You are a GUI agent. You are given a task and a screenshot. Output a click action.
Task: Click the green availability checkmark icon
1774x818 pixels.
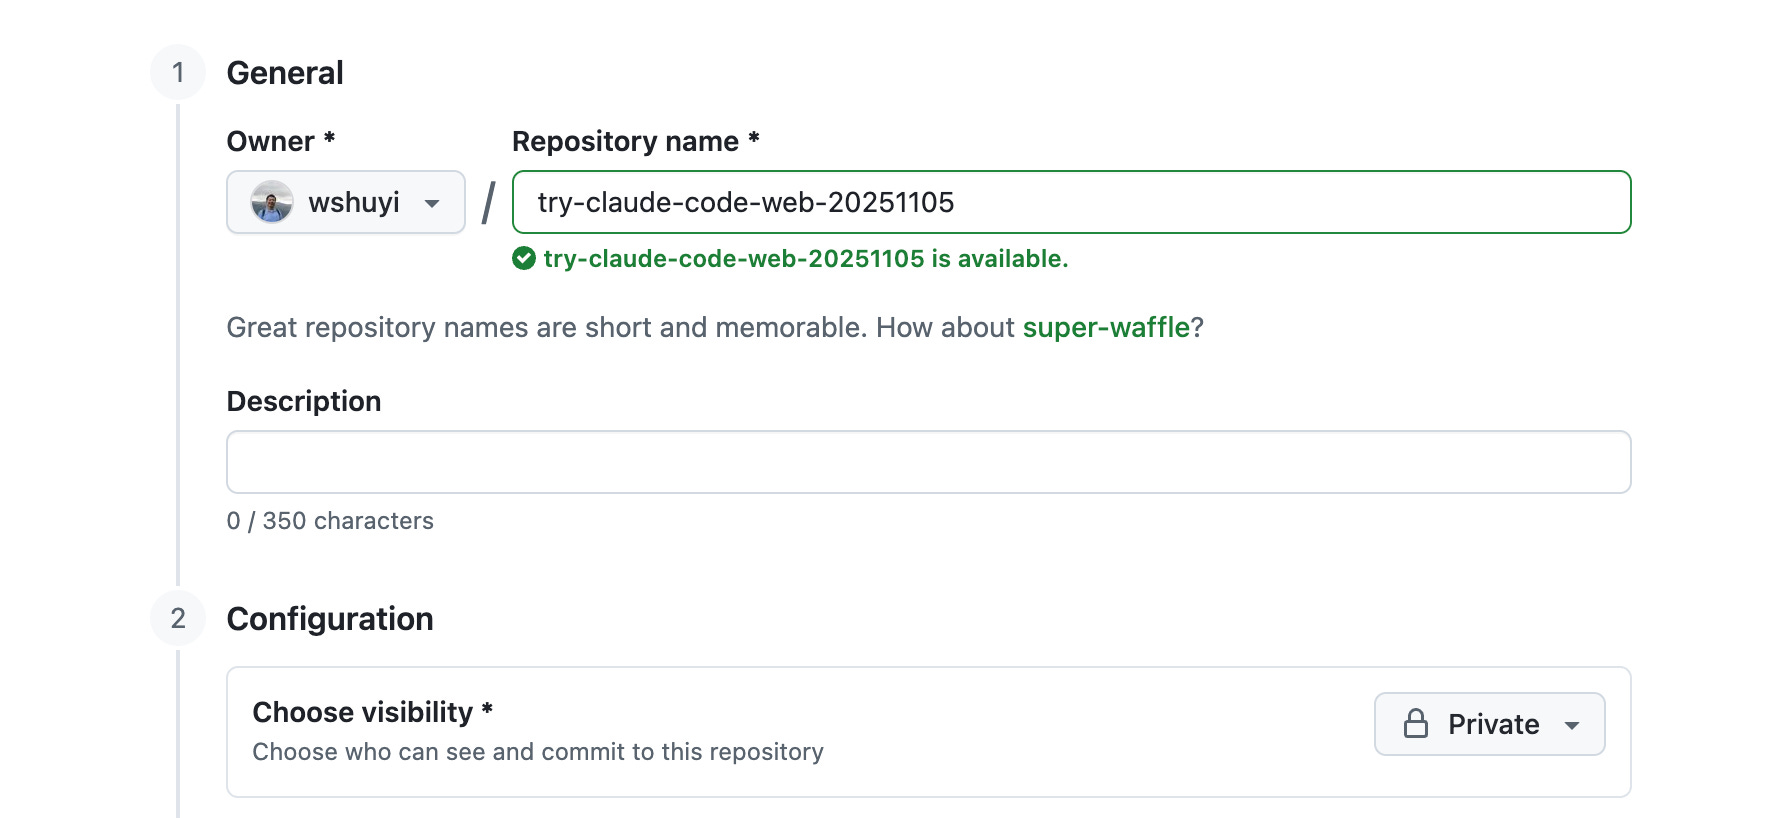pyautogui.click(x=524, y=259)
